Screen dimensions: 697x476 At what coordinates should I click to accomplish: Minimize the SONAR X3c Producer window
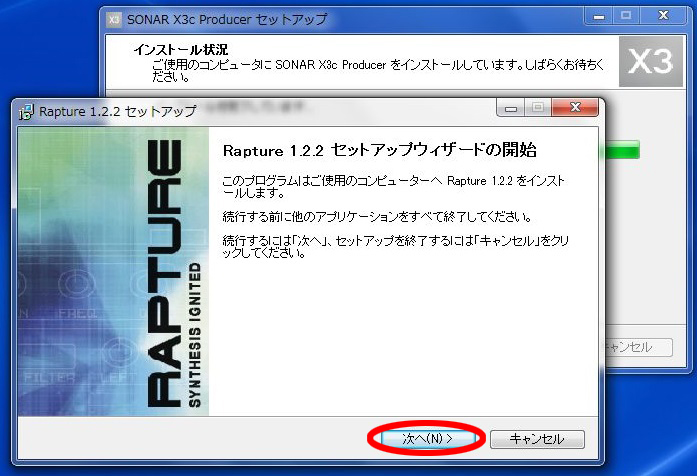click(599, 16)
